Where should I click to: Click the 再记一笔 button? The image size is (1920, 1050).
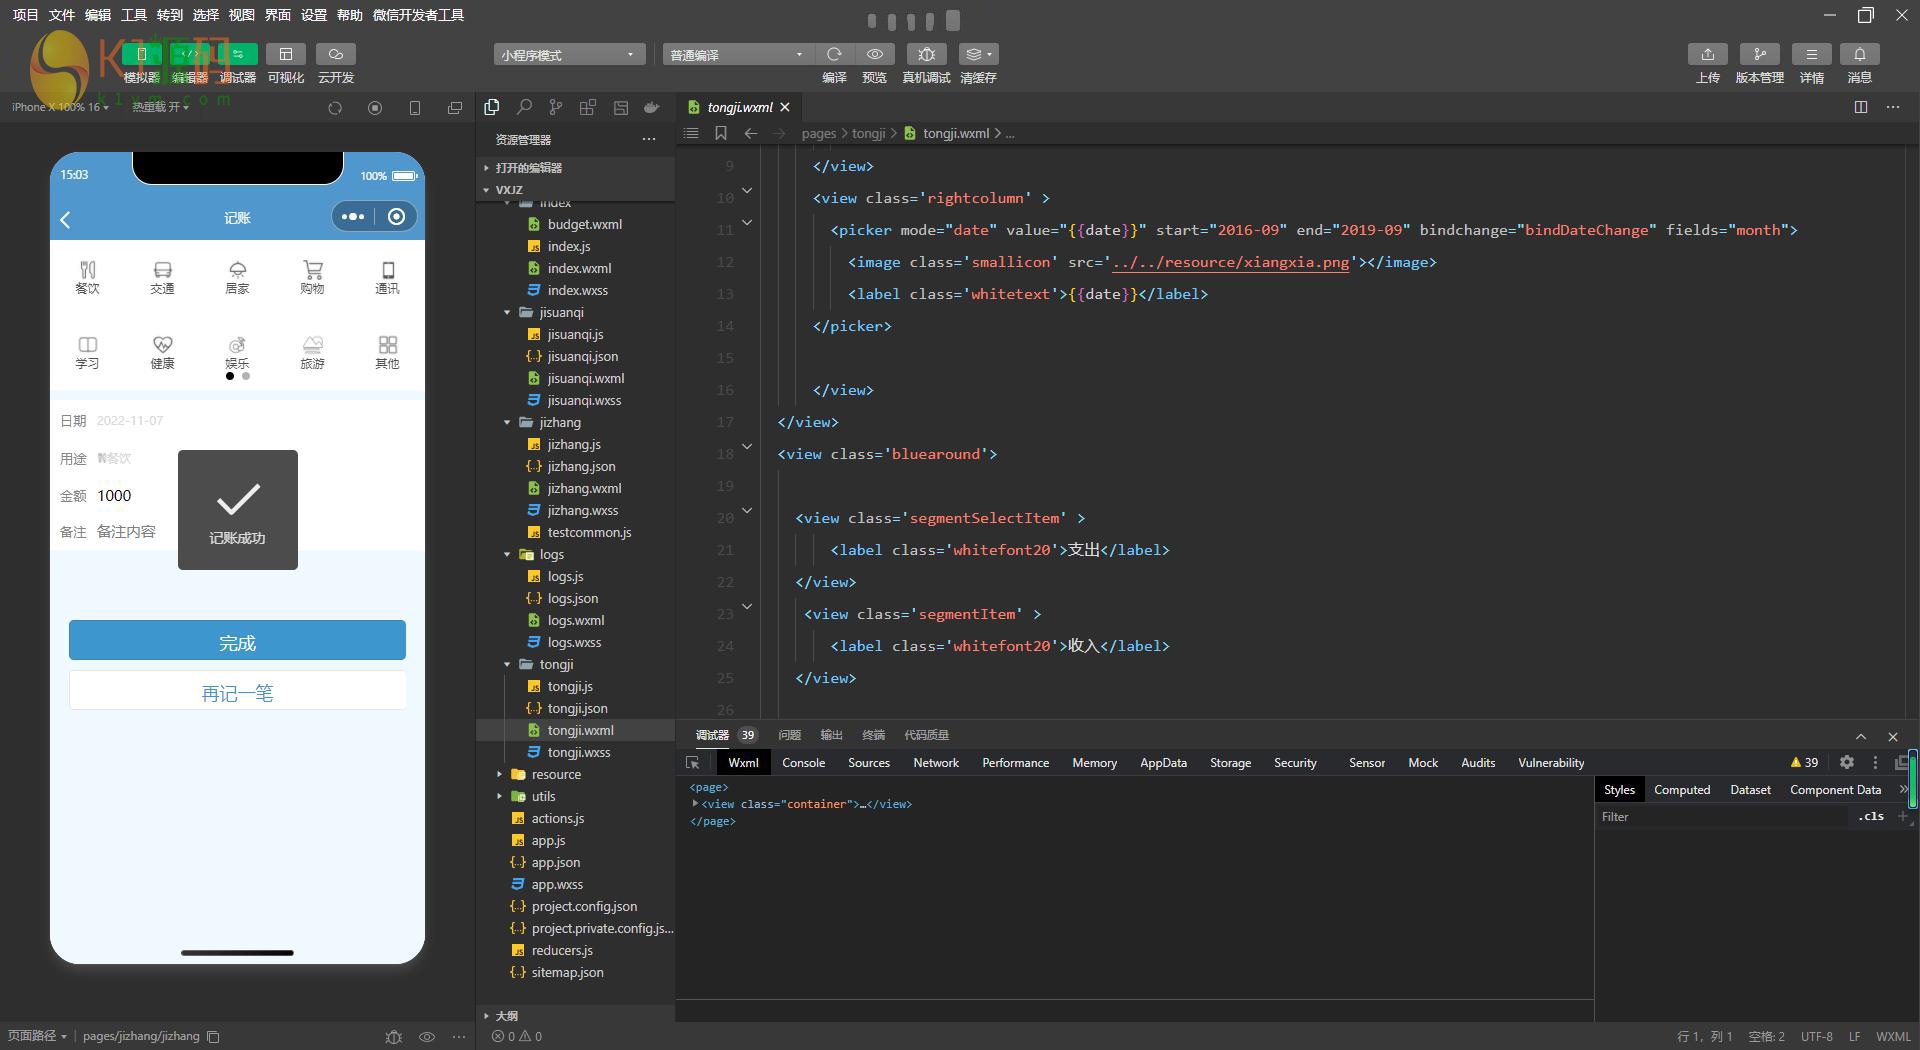tap(237, 692)
